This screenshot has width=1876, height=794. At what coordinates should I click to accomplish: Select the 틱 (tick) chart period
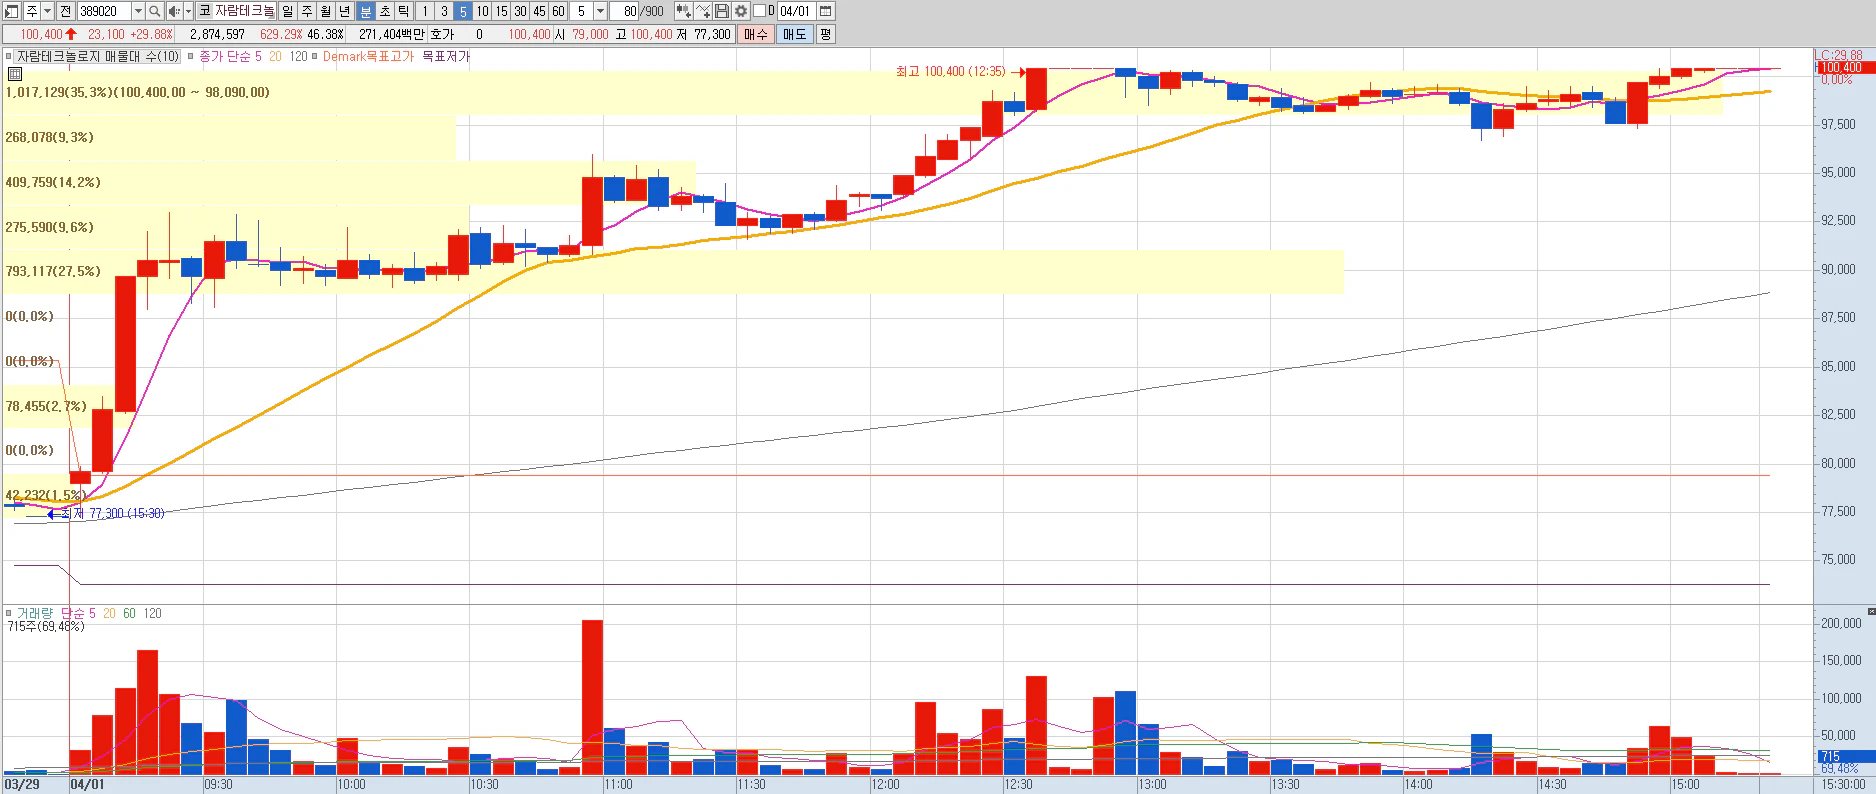[404, 11]
